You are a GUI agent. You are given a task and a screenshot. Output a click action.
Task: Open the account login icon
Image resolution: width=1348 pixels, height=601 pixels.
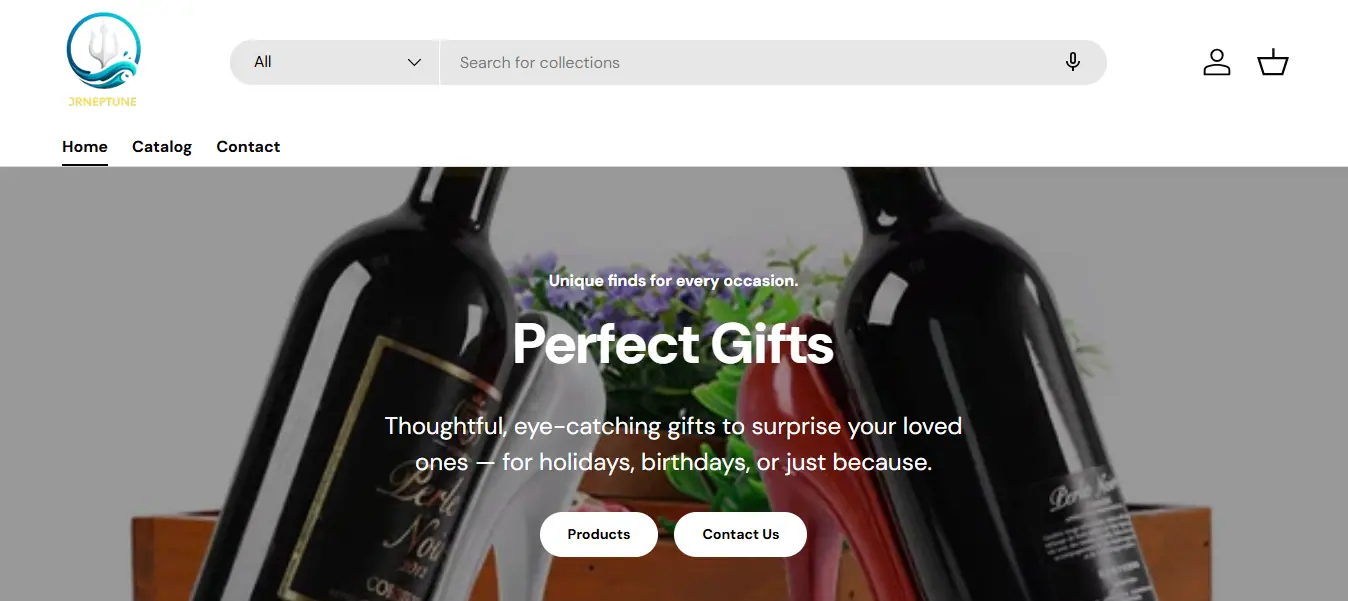(1216, 62)
